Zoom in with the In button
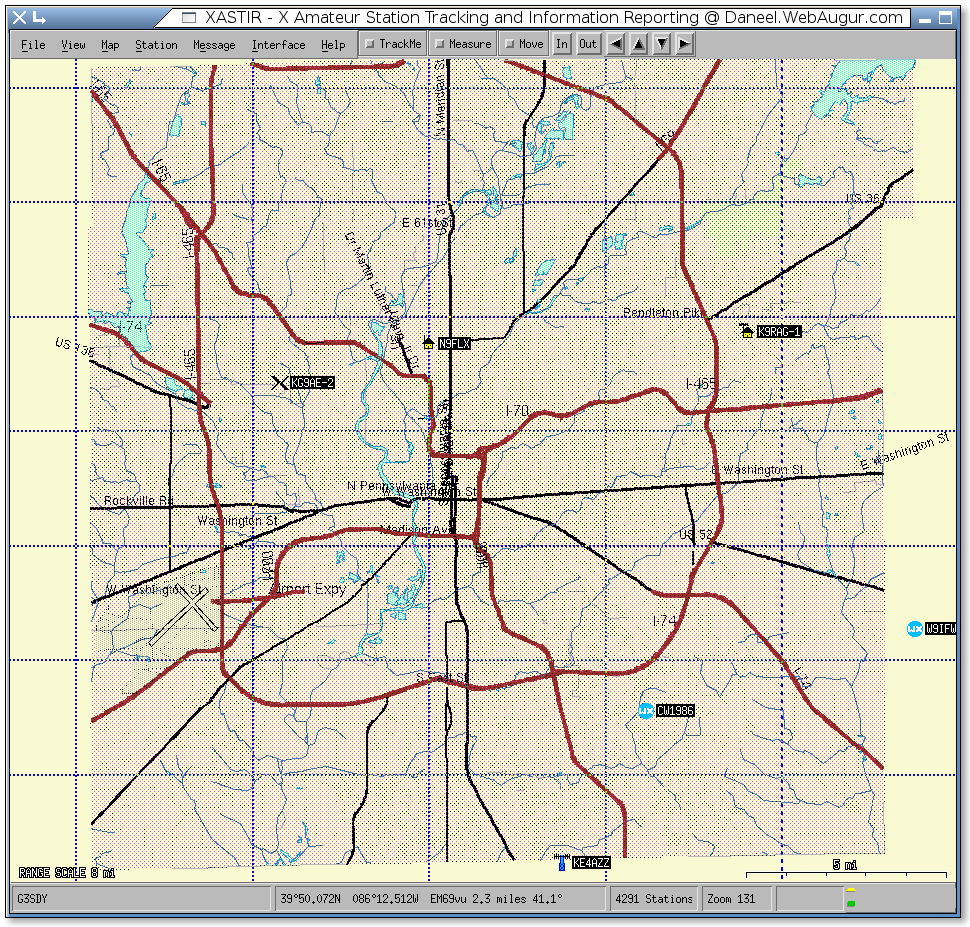 (562, 44)
